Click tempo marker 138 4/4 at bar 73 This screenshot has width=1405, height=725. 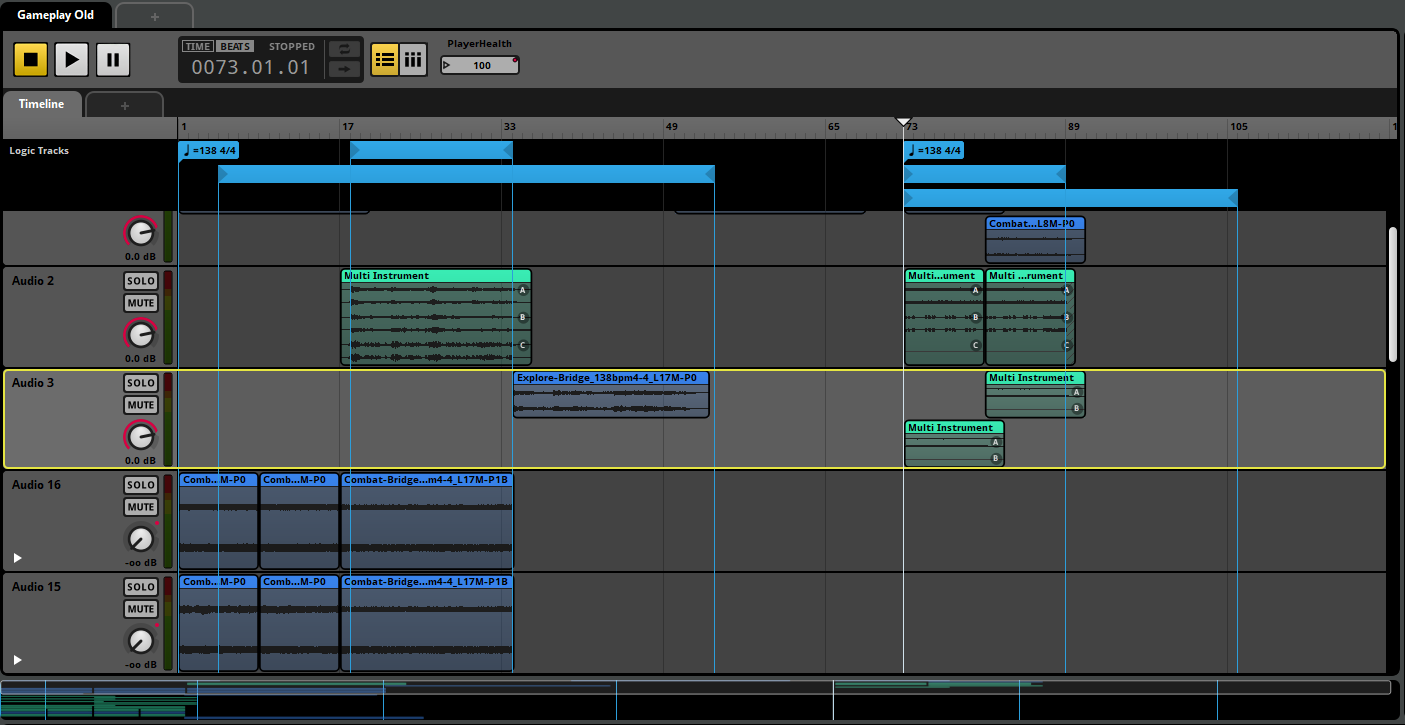click(934, 151)
